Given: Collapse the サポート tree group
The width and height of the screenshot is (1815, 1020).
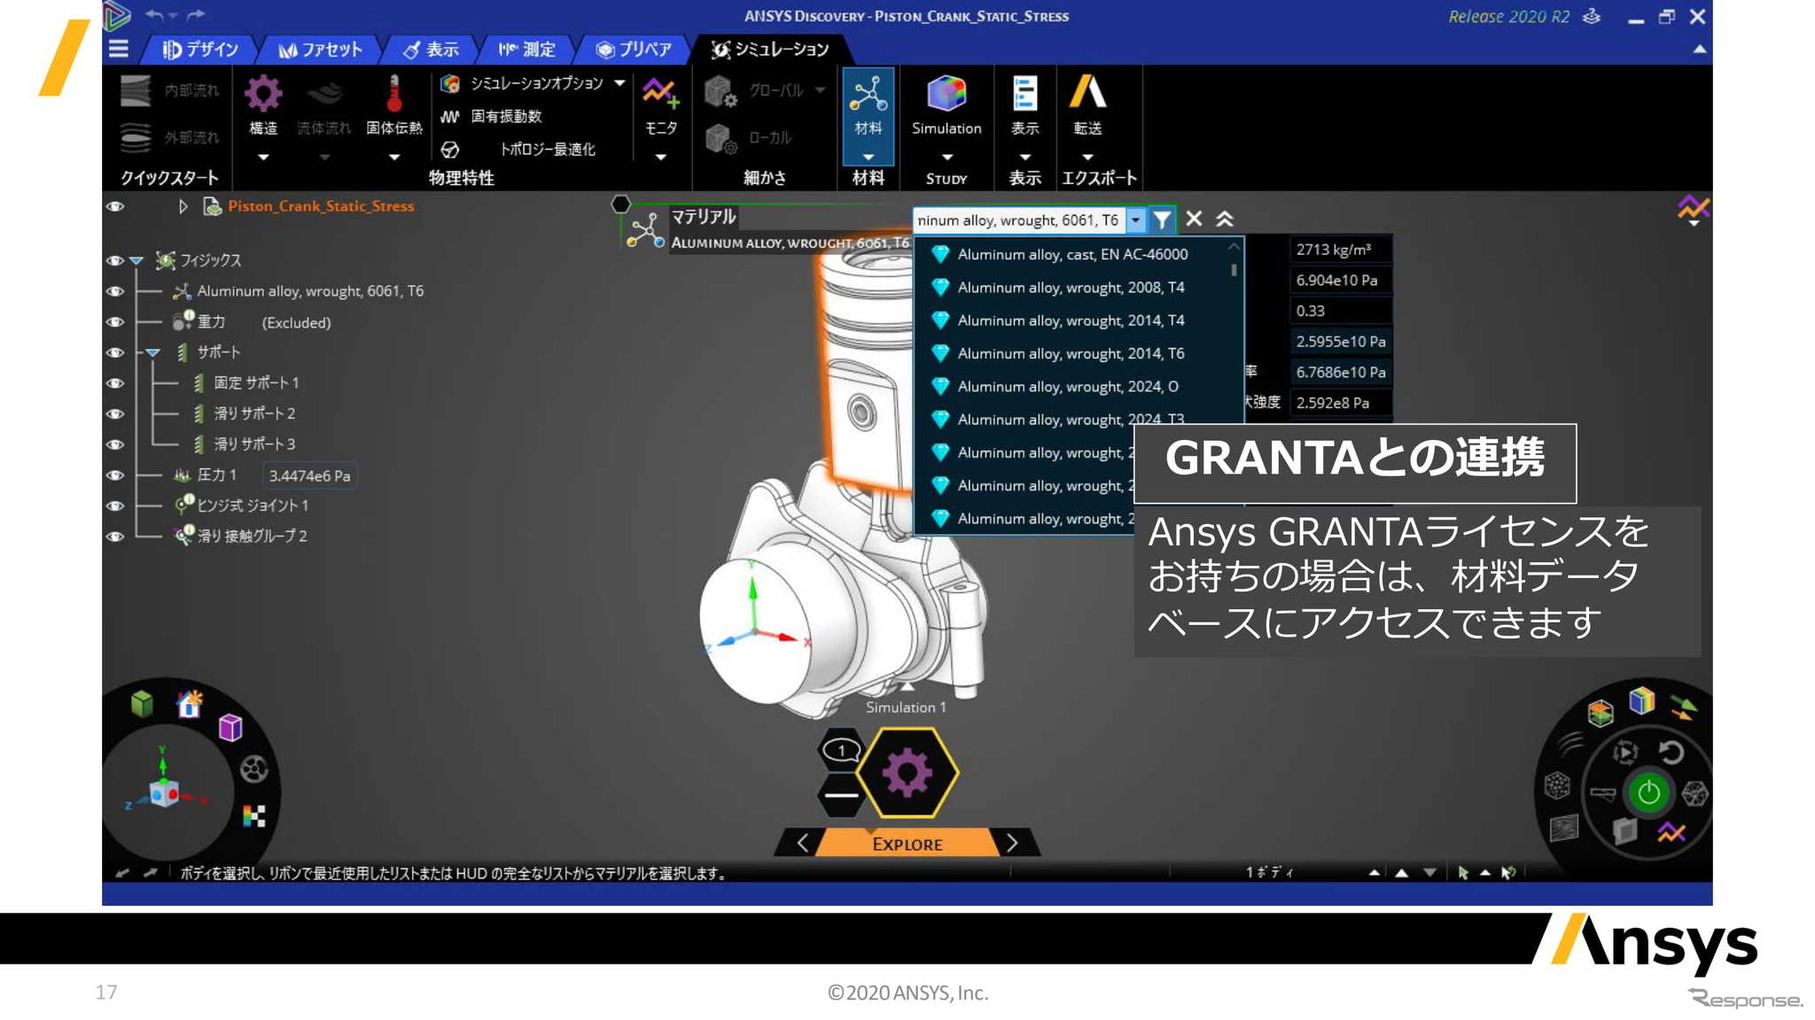Looking at the screenshot, I should point(153,352).
